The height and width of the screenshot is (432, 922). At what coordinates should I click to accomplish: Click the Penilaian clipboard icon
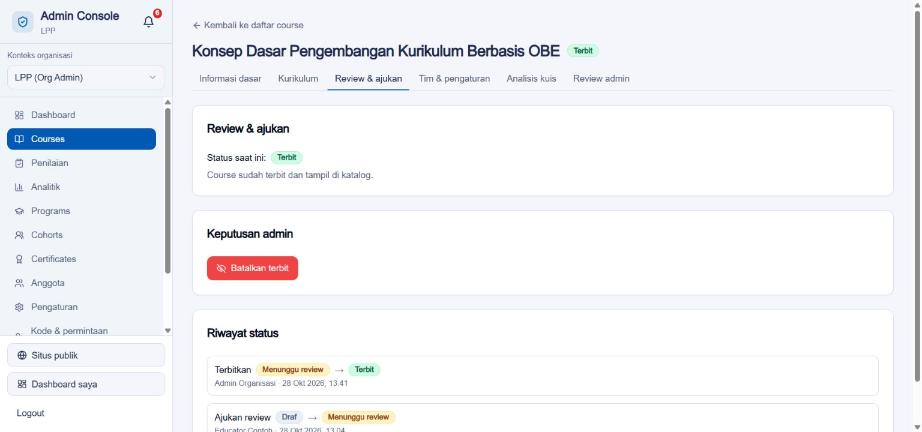tap(19, 163)
